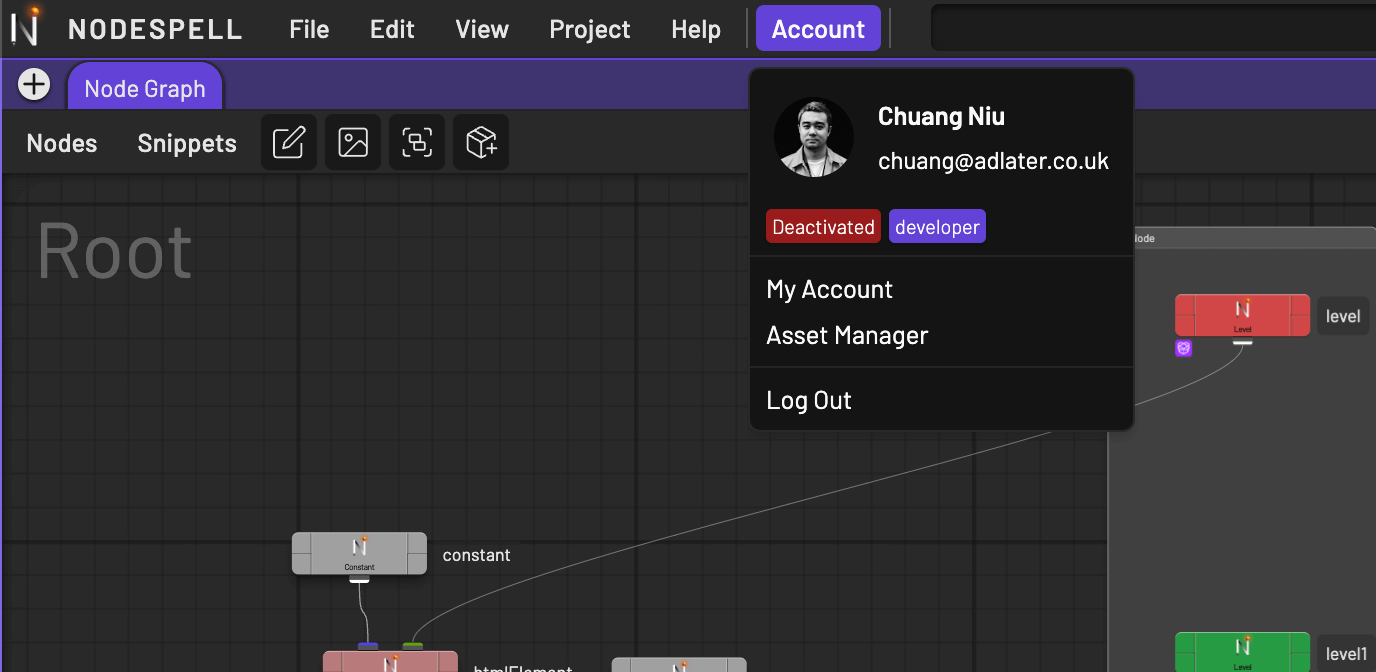1376x672 pixels.
Task: Select the grey Constant node
Action: point(359,552)
